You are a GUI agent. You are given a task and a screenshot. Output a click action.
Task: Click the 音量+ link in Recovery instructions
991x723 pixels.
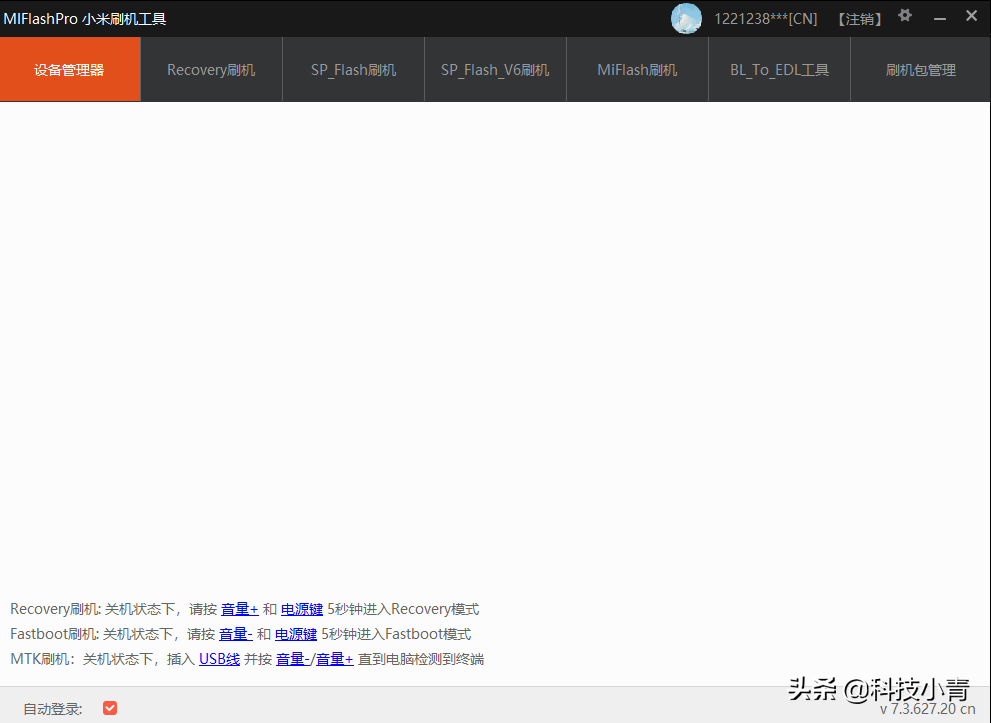240,608
